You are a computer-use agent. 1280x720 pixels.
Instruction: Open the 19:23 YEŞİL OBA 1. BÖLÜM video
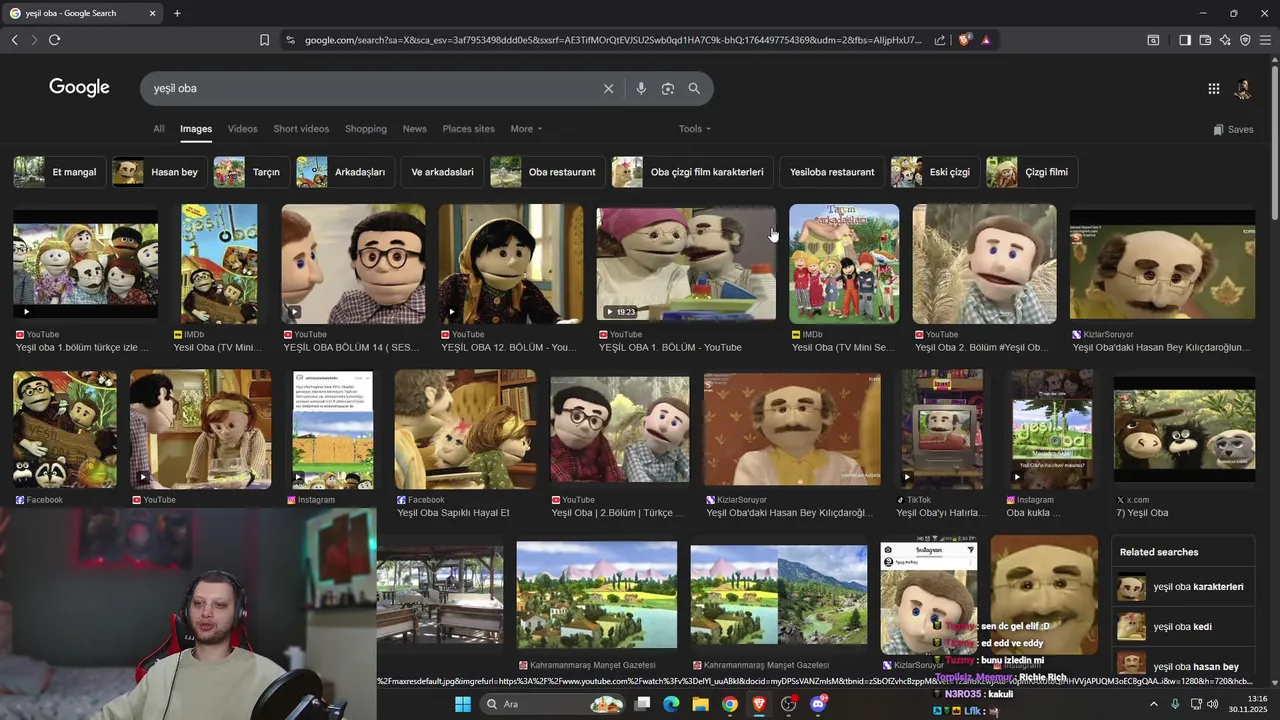686,264
